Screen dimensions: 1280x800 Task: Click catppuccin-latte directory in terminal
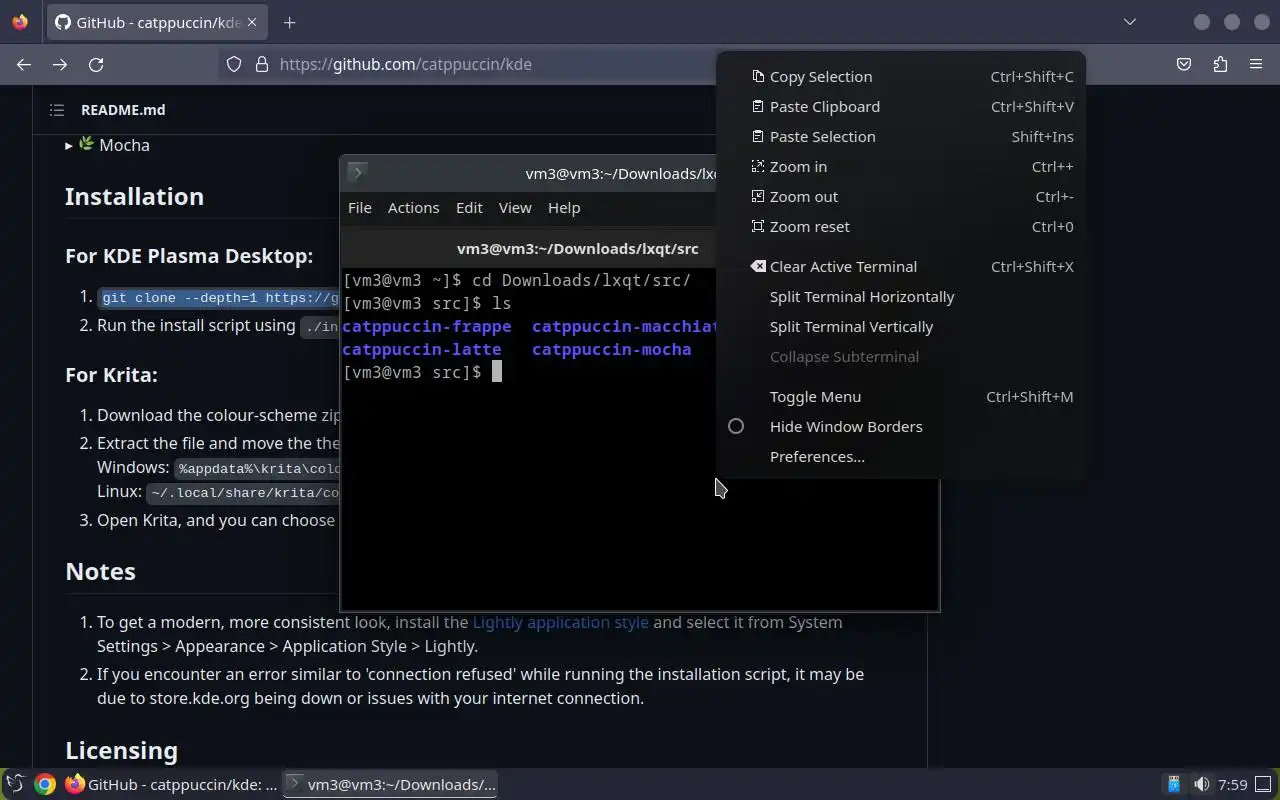click(421, 349)
